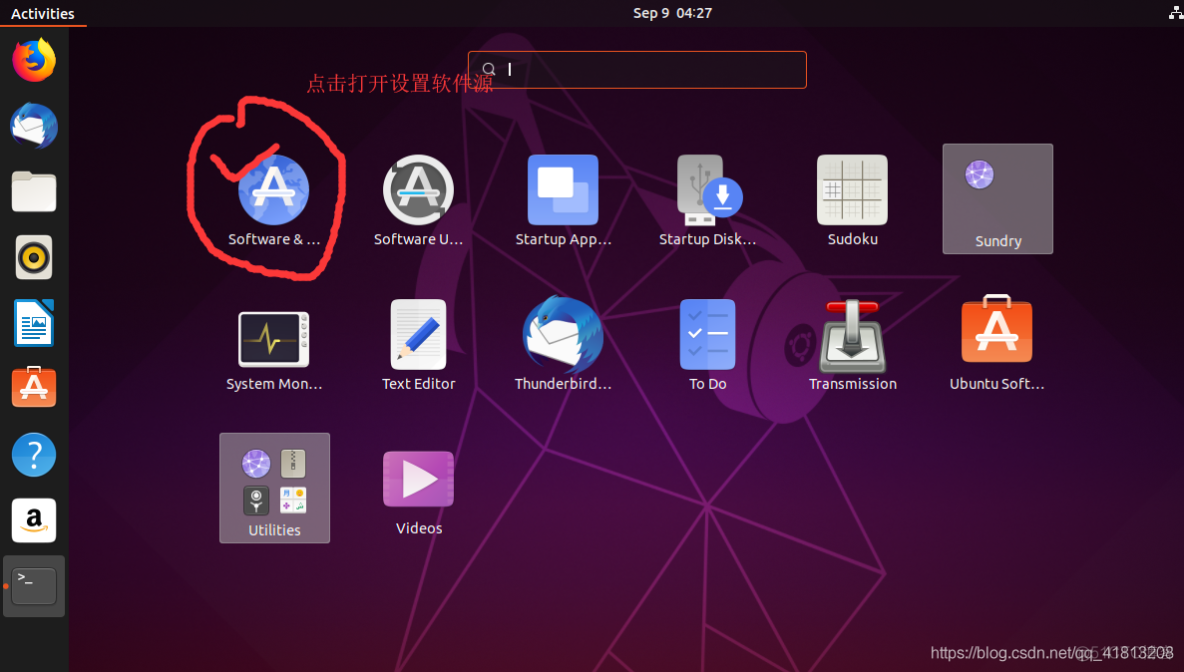This screenshot has height=672, width=1184.
Task: Launch System Monitor
Action: click(x=273, y=339)
